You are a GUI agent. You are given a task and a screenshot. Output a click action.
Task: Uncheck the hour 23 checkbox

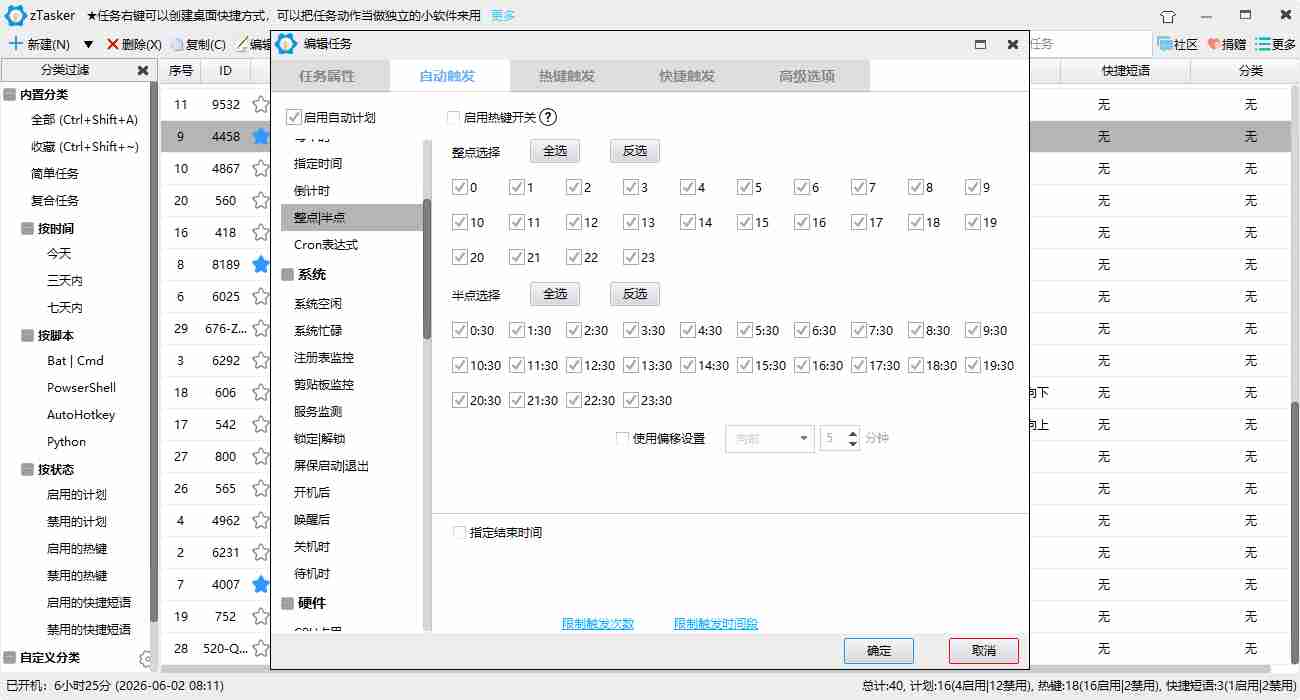630,257
